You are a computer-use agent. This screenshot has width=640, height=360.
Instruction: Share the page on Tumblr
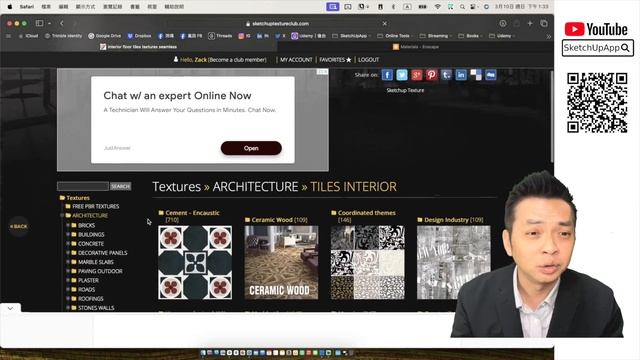446,75
